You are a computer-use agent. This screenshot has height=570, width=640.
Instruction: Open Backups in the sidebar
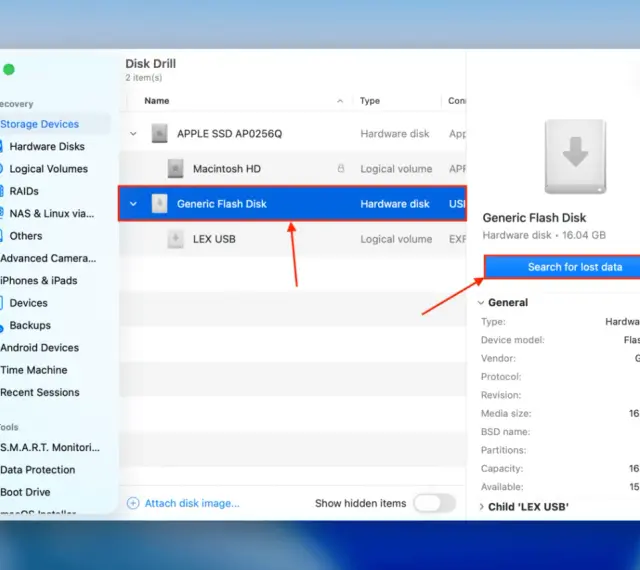(x=30, y=325)
